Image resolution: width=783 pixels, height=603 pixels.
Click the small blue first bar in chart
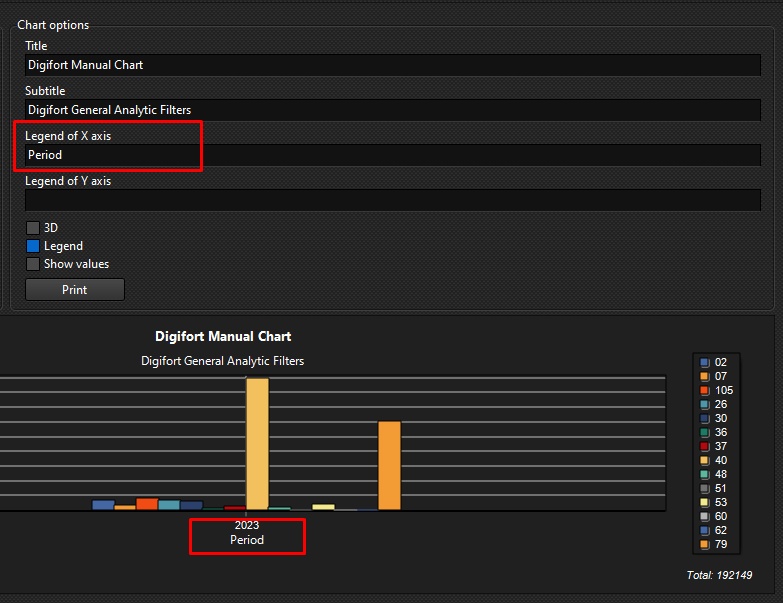pyautogui.click(x=103, y=505)
